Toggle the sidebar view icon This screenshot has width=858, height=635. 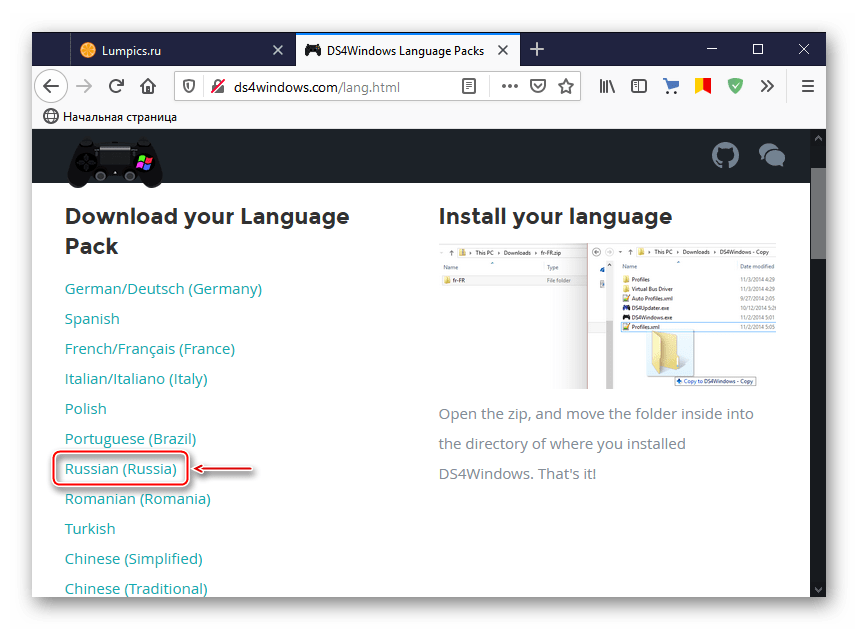(x=639, y=86)
